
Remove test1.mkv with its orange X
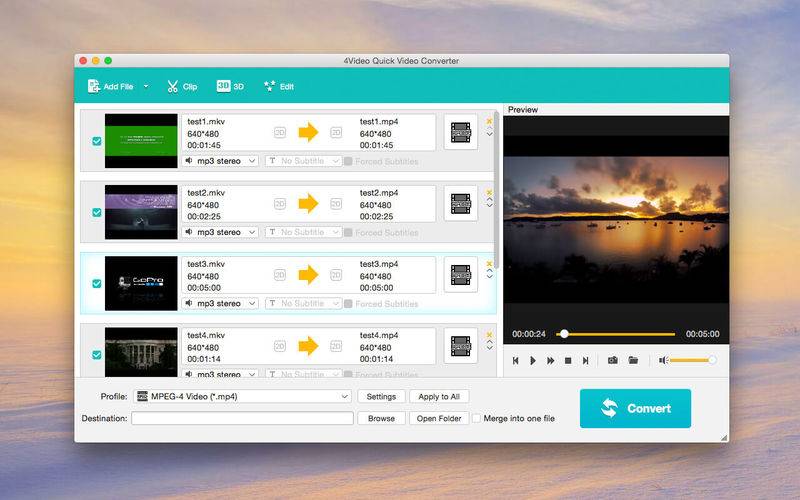489,121
